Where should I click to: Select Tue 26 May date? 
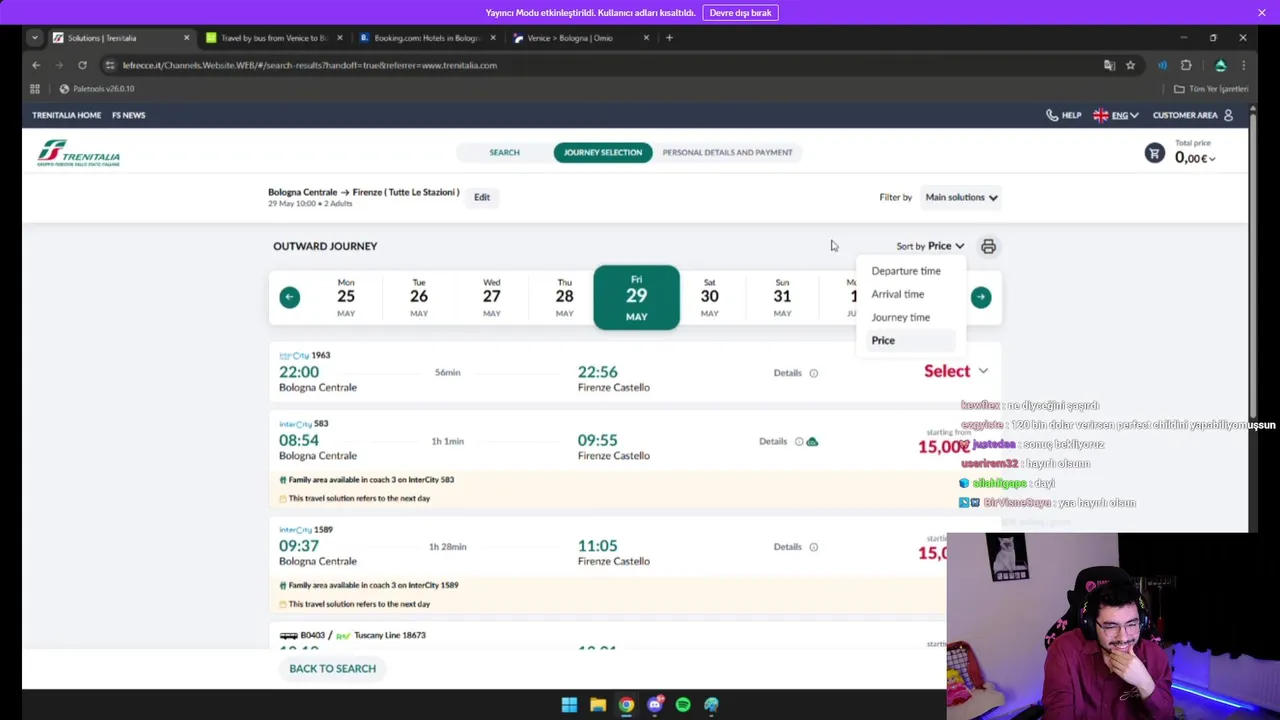419,297
